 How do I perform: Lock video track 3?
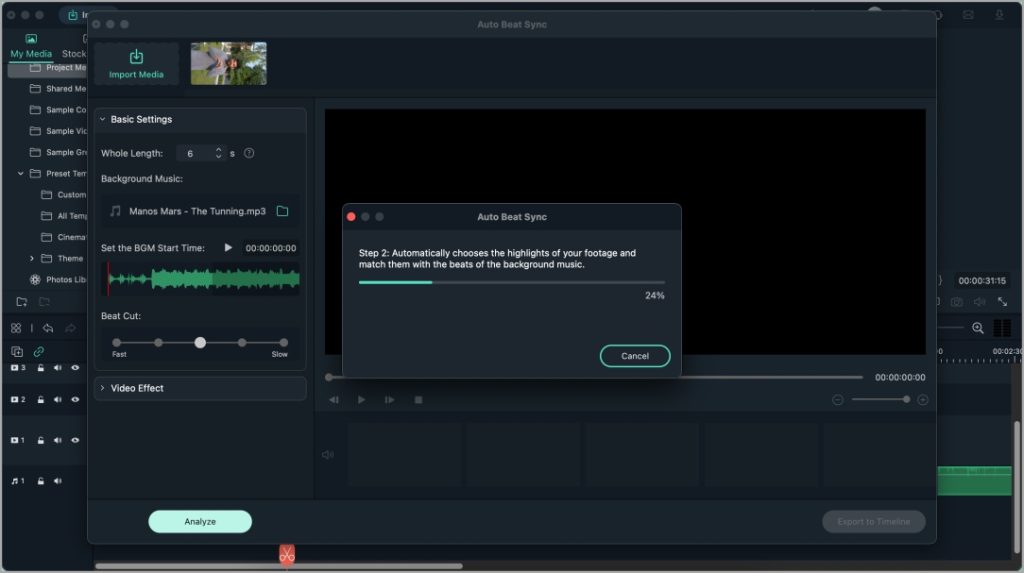[40, 368]
